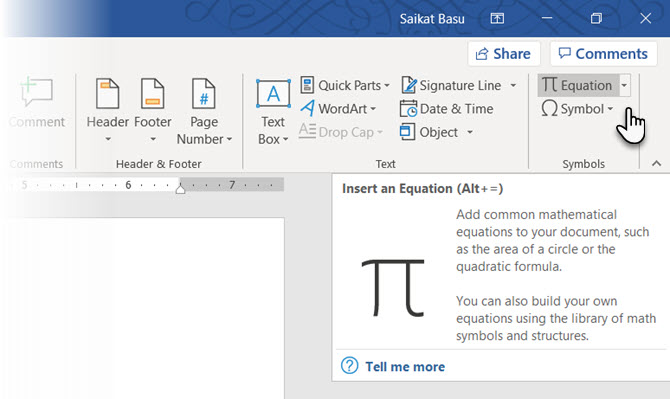
Task: Click the Text Box icon
Action: click(x=273, y=94)
